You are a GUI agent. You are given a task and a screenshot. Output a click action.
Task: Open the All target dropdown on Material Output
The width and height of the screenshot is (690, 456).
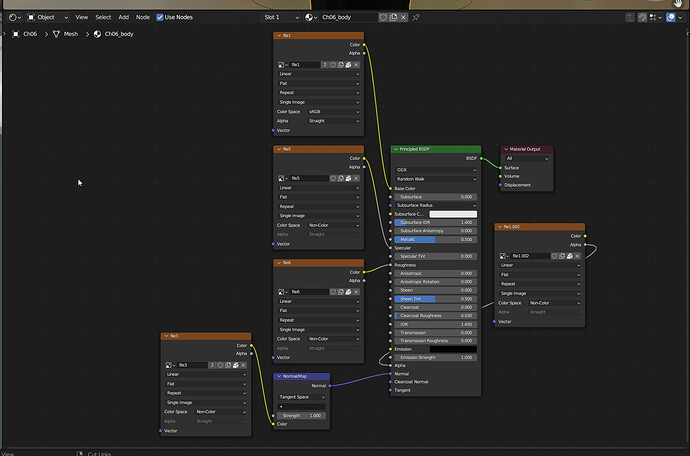click(527, 158)
